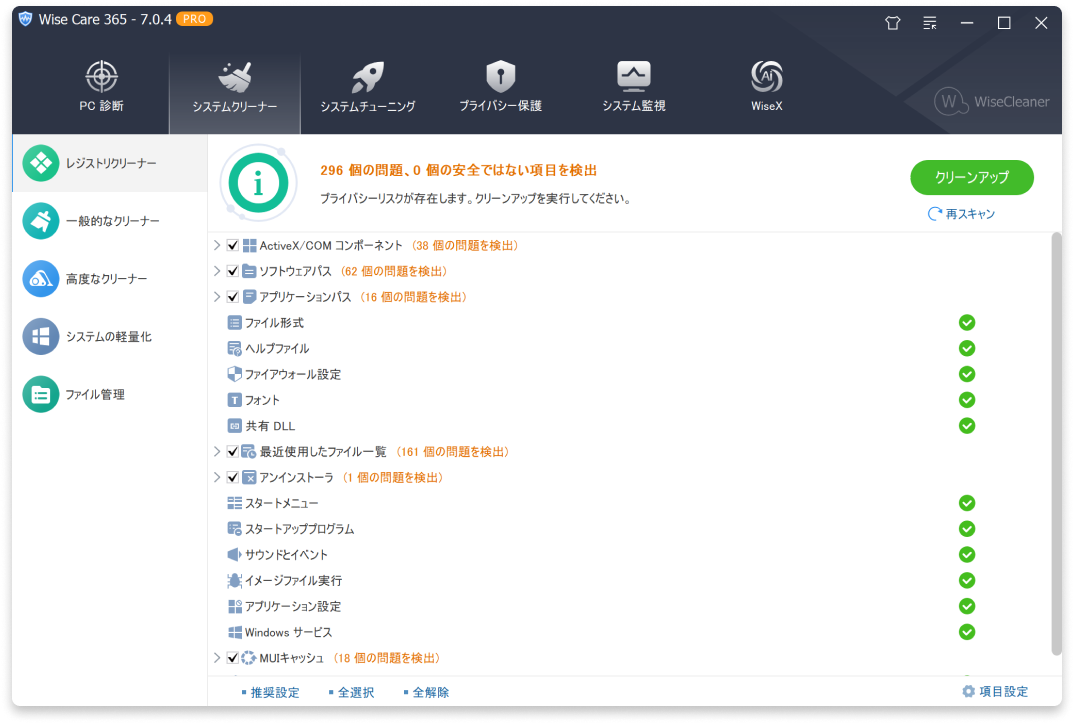Click the 再スキャン link
The image size is (1074, 724).
tap(962, 214)
